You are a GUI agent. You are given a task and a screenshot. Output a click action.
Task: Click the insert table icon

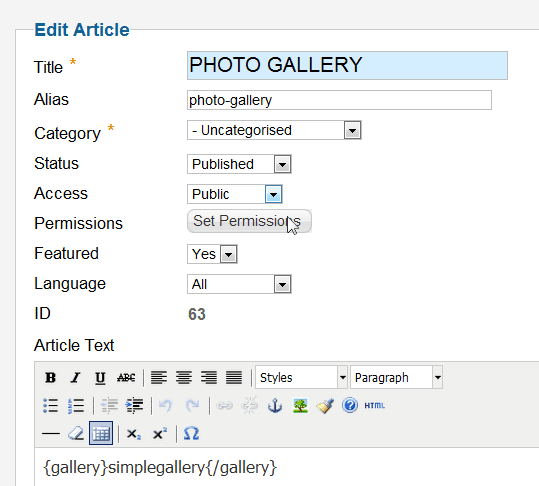[101, 433]
